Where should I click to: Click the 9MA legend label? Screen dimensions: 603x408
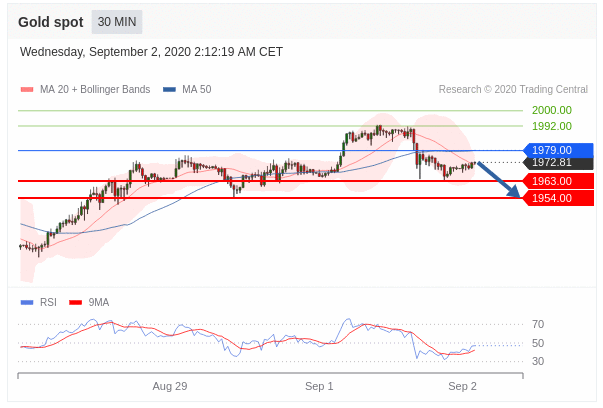click(99, 303)
